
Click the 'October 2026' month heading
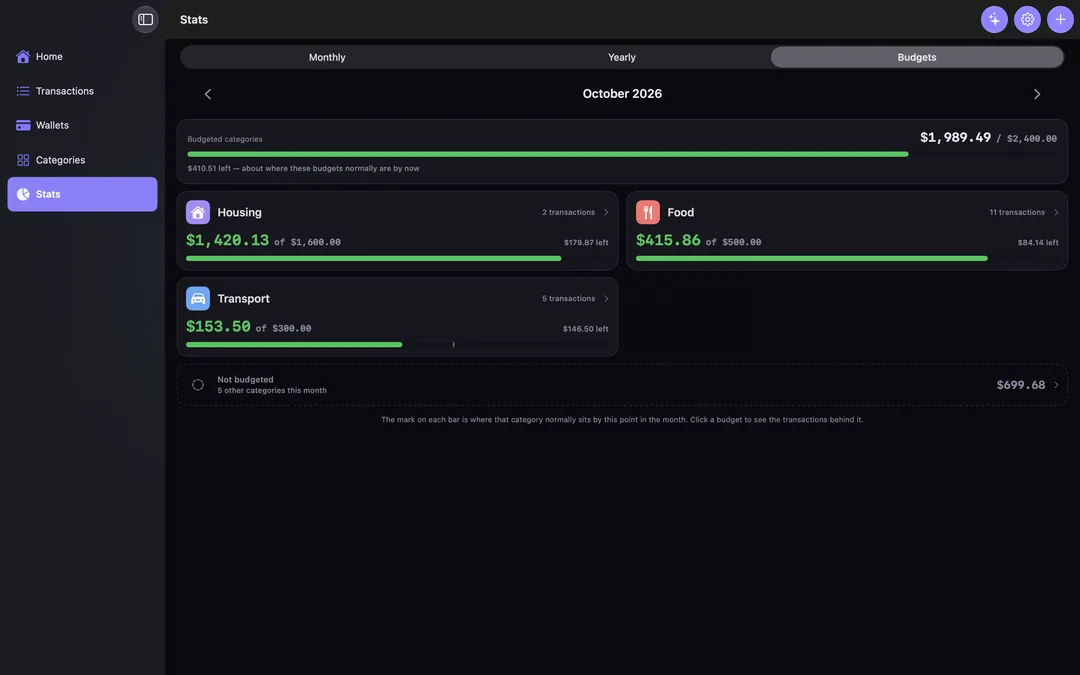click(x=622, y=94)
